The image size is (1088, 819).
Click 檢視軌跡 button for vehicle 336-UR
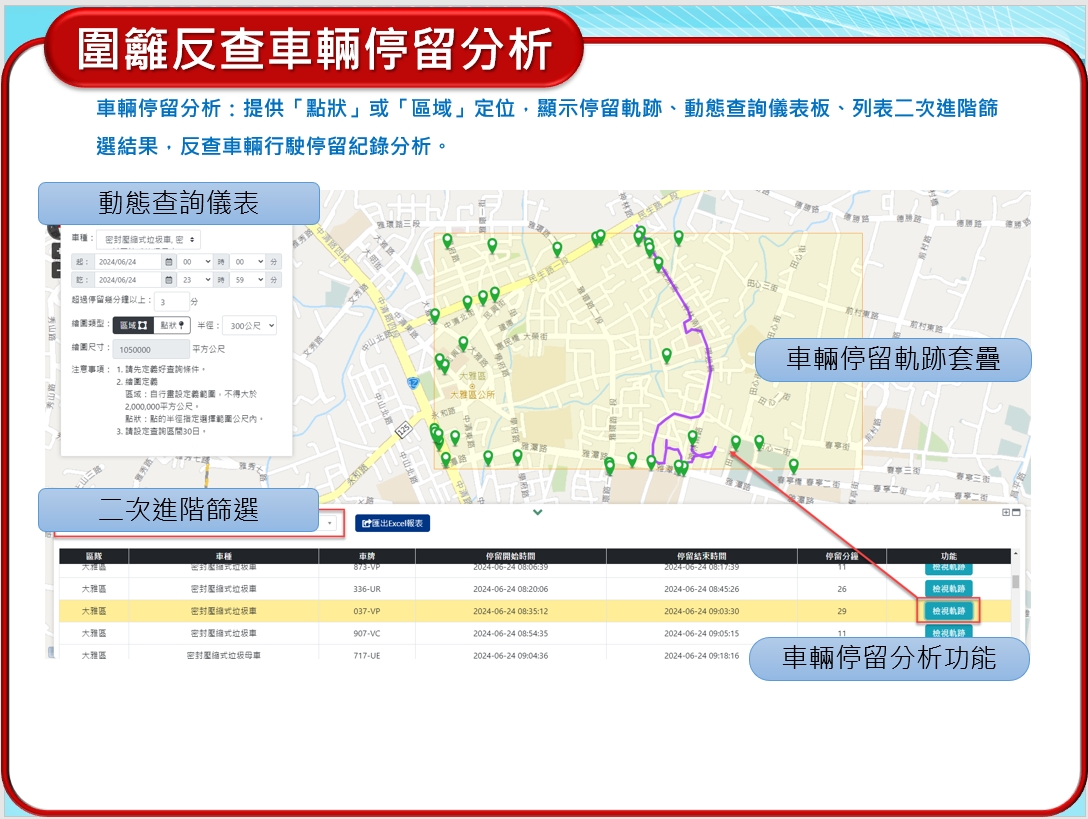click(948, 589)
